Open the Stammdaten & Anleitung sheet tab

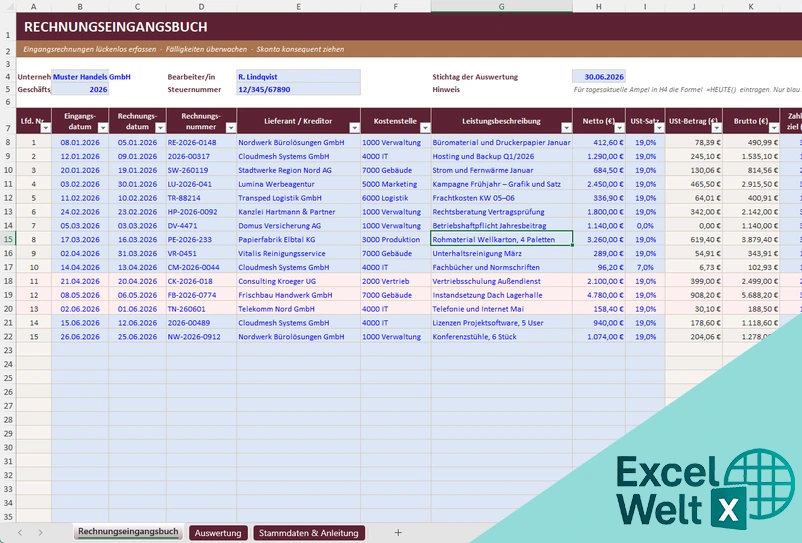(x=309, y=533)
